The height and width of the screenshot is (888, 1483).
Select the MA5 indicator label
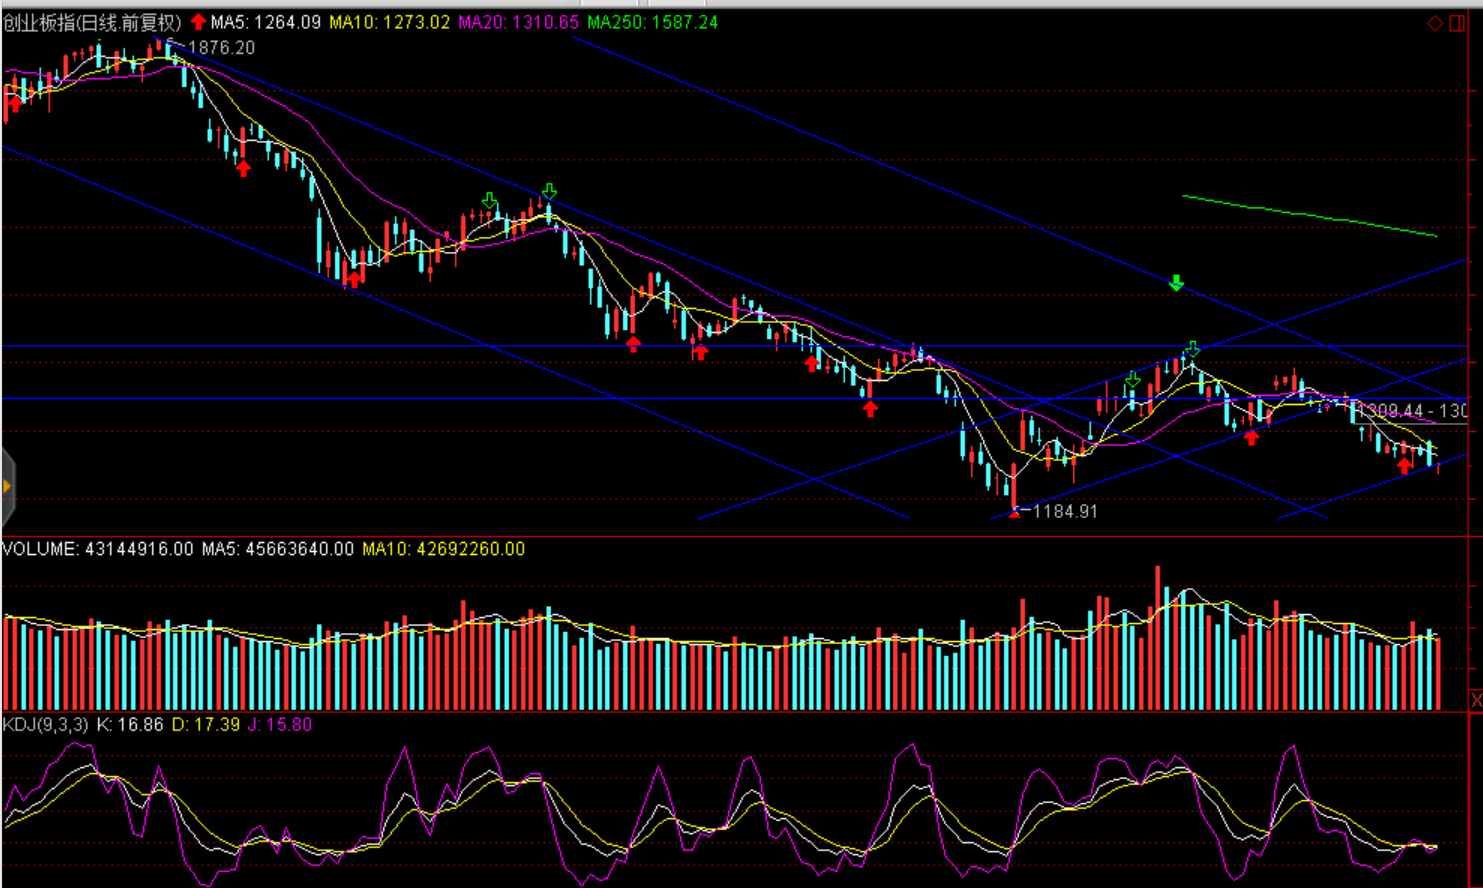click(265, 22)
